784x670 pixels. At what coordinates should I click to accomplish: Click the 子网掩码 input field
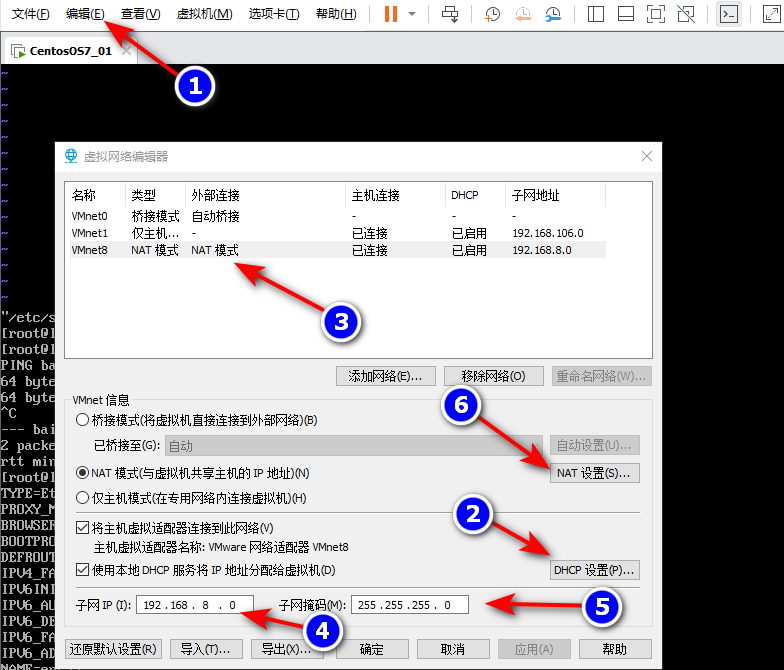click(410, 605)
